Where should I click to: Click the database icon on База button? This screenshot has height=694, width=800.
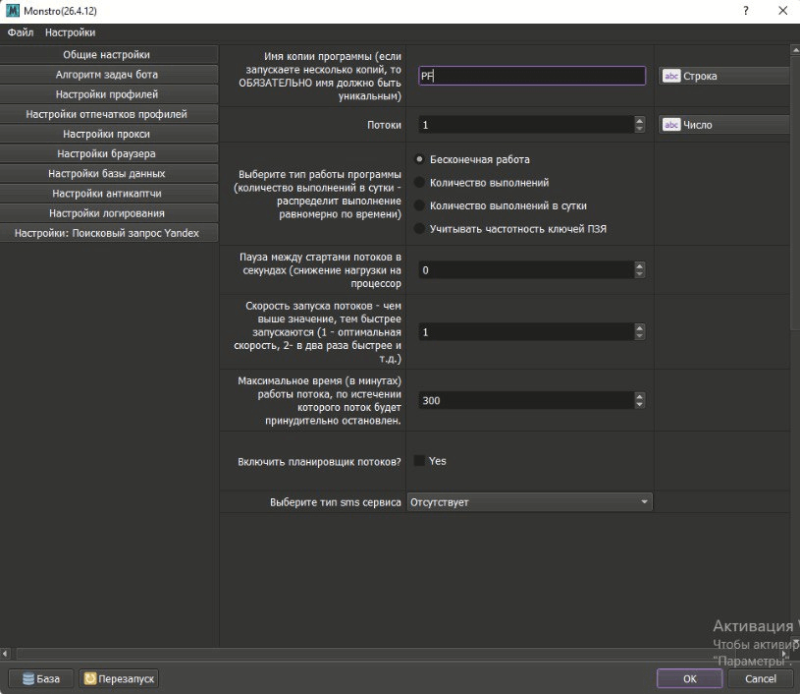pos(27,679)
